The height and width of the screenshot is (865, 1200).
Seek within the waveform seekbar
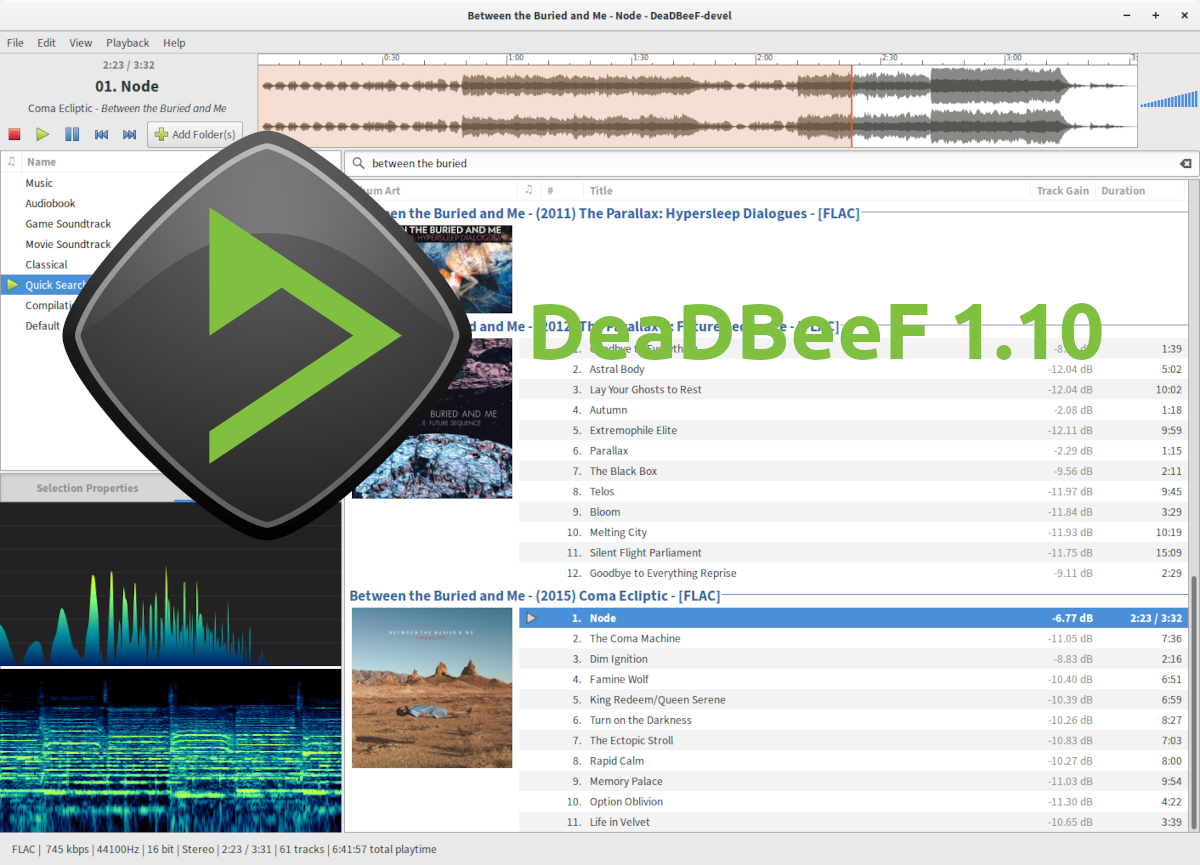click(700, 95)
